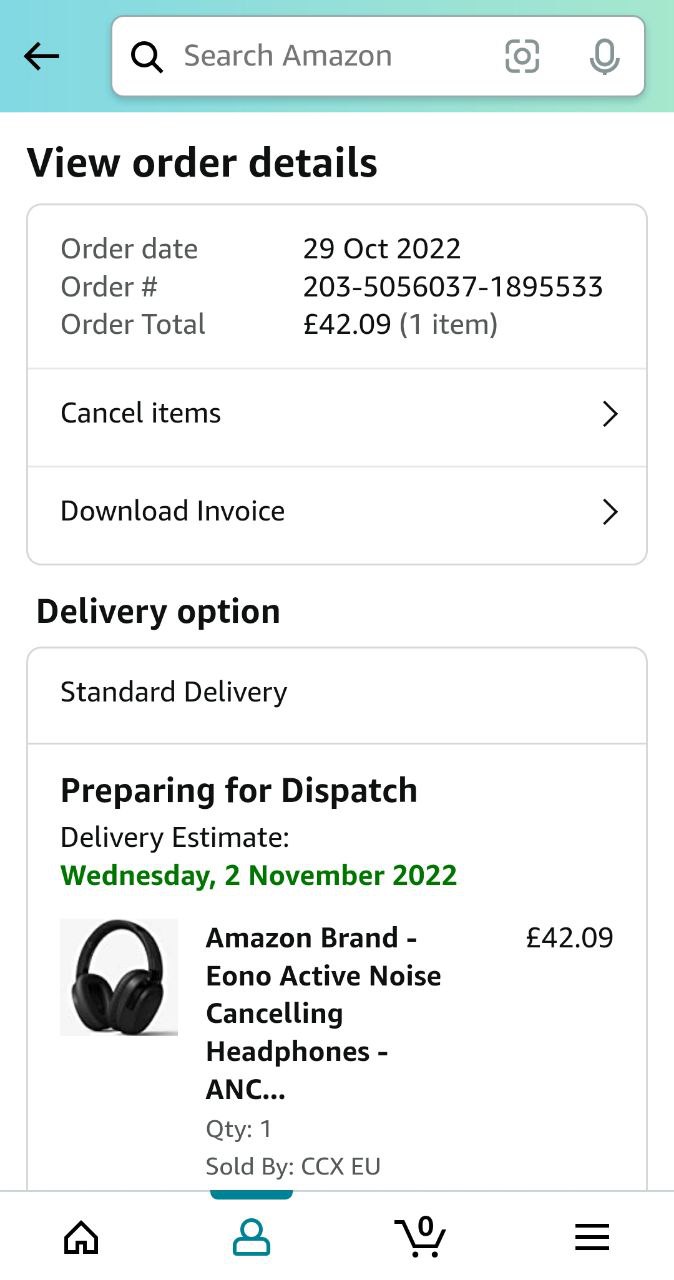Tap the Sold By: CCX EU text
Viewport: 674px width, 1280px height.
pos(293,1166)
